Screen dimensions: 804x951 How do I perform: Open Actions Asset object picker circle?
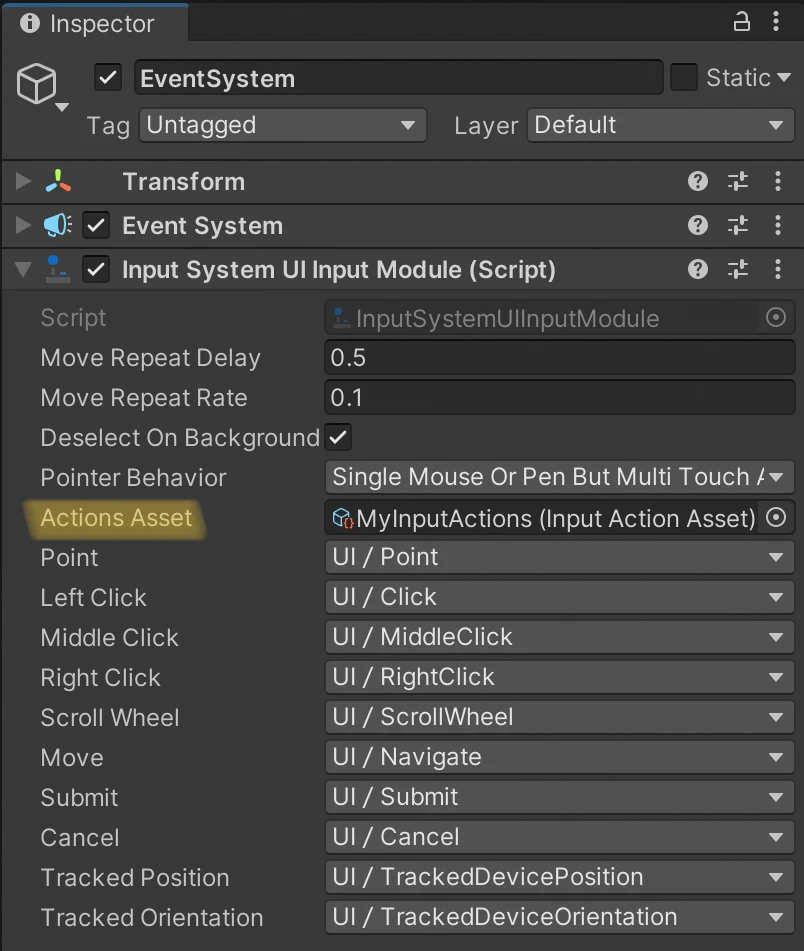click(x=776, y=517)
